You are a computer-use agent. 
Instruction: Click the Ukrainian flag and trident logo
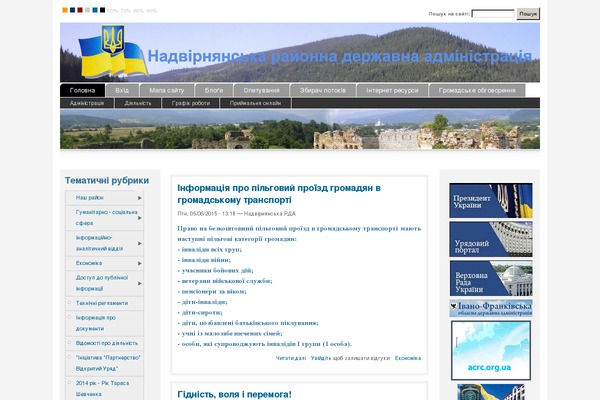point(113,51)
